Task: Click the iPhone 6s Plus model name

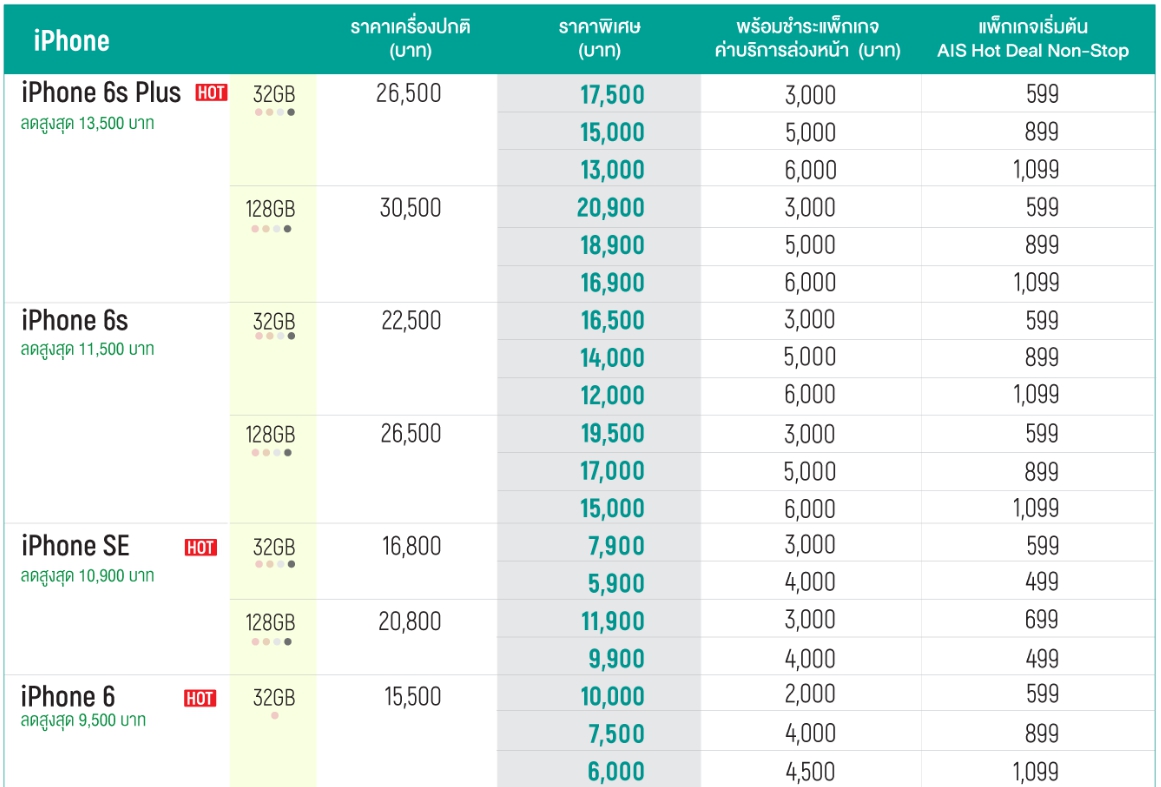Action: point(101,93)
